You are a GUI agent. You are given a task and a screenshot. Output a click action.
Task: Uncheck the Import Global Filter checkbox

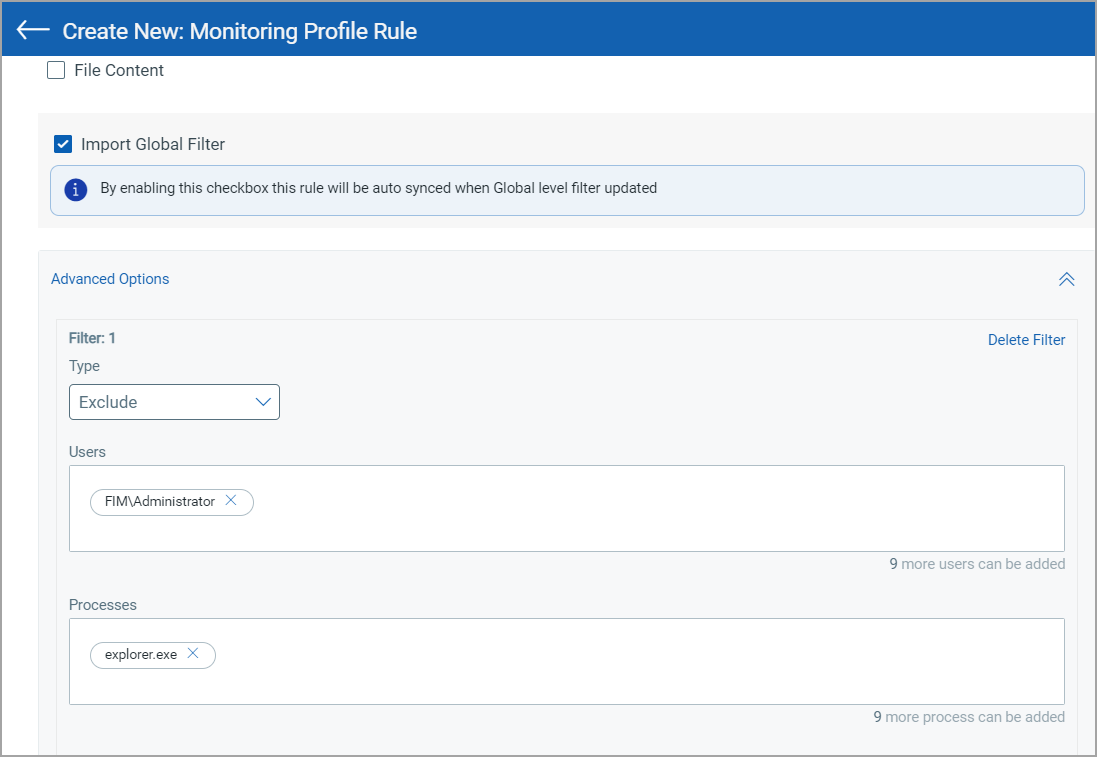tap(63, 144)
